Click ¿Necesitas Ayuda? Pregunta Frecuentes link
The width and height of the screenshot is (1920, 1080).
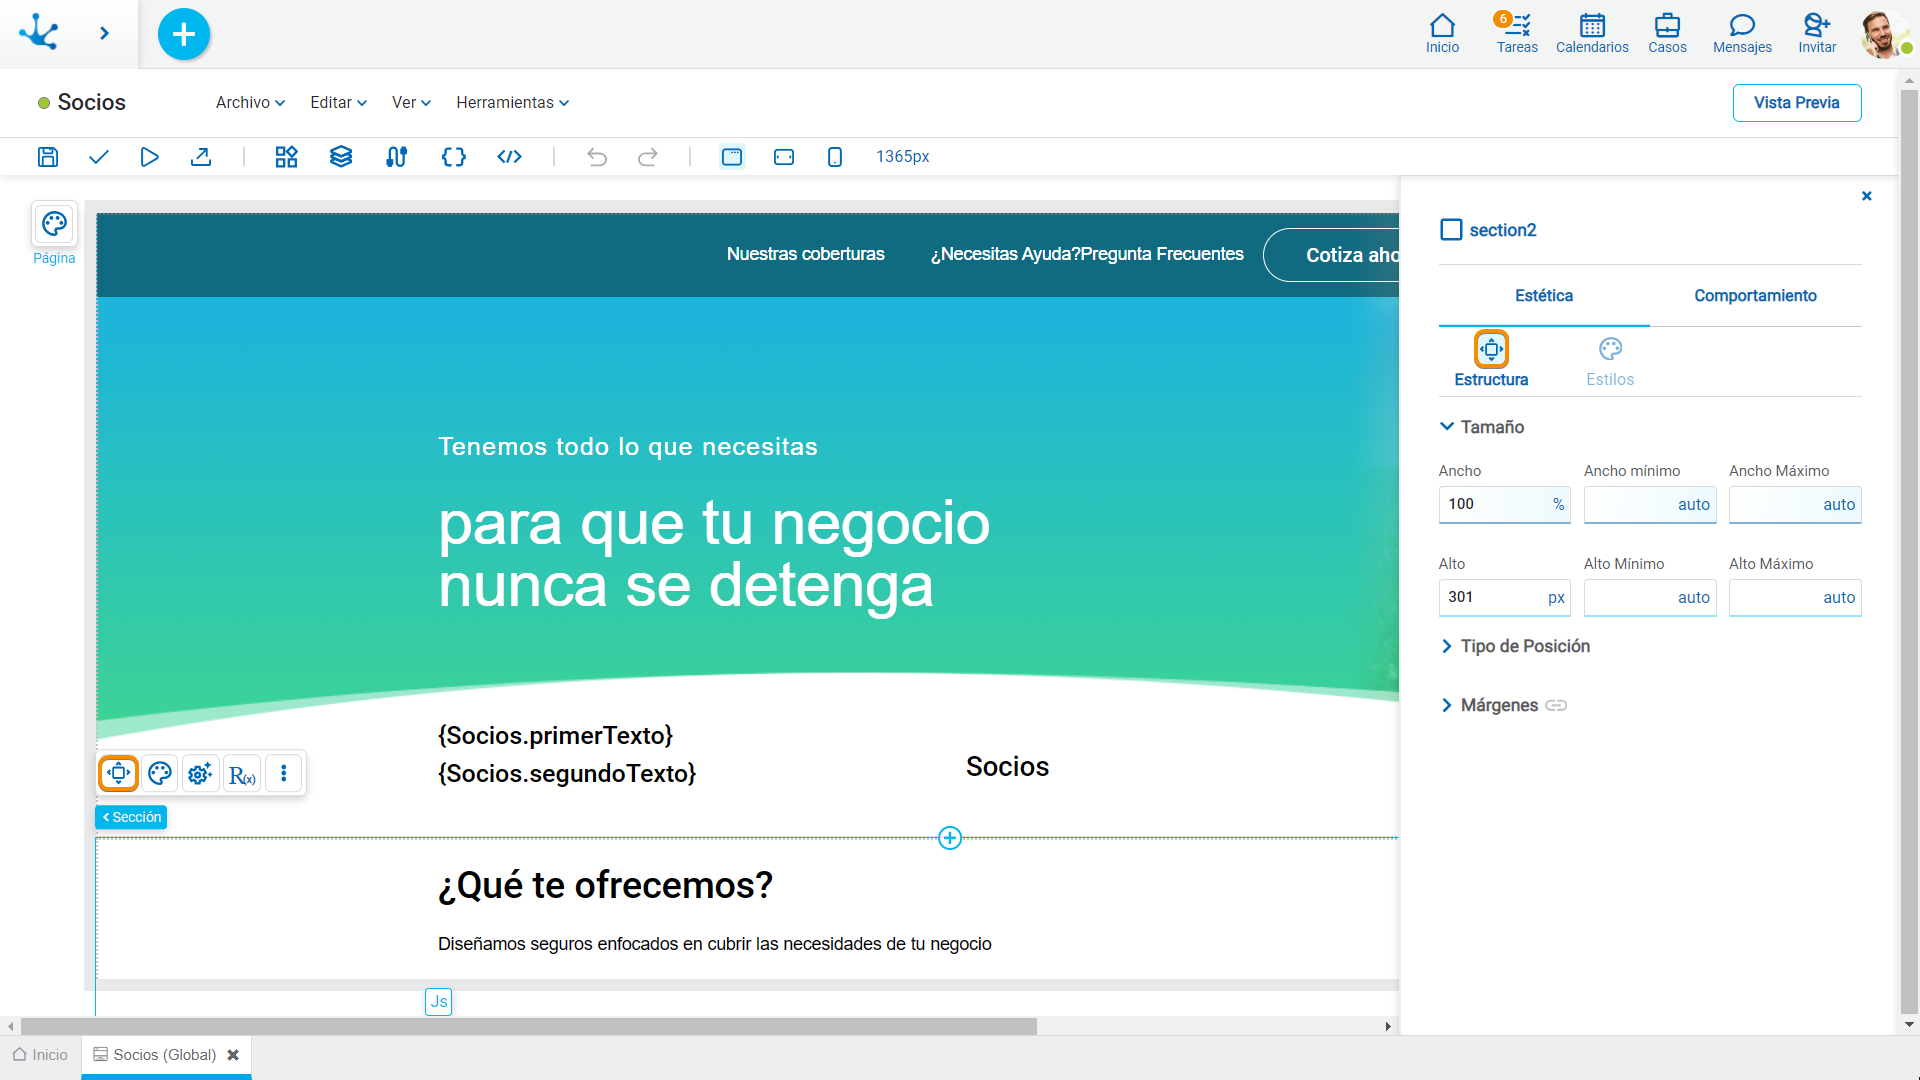point(1087,254)
